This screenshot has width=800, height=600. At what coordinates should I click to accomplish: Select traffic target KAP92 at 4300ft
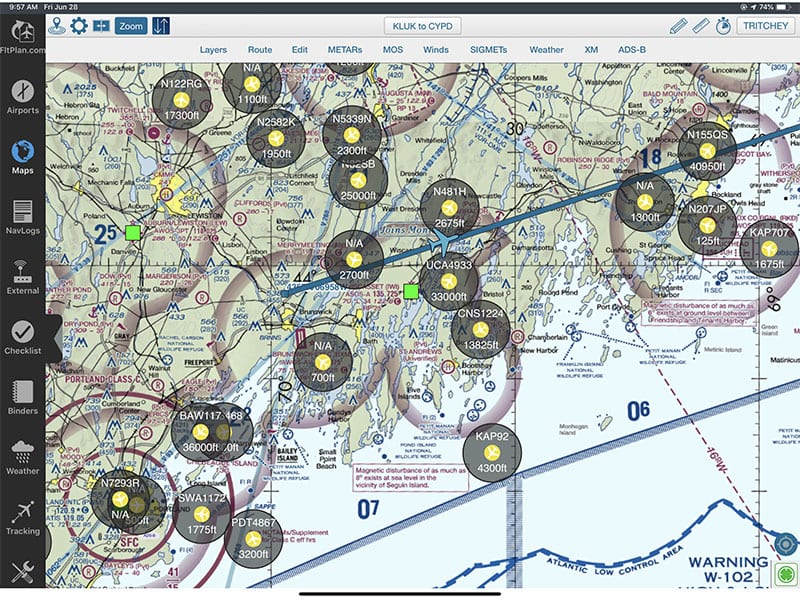(x=492, y=452)
